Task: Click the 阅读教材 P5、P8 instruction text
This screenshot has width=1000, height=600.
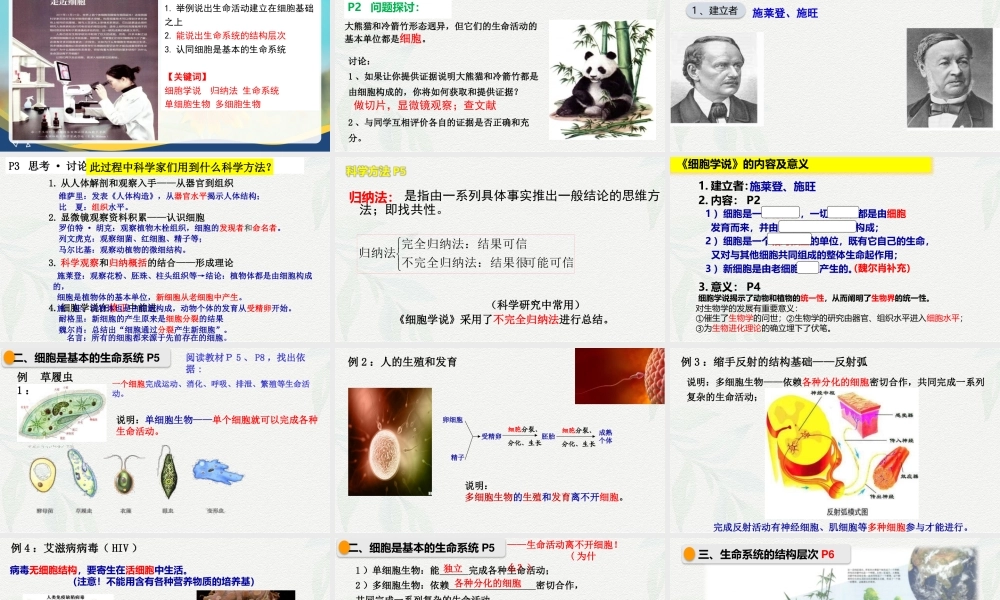Action: tap(246, 363)
